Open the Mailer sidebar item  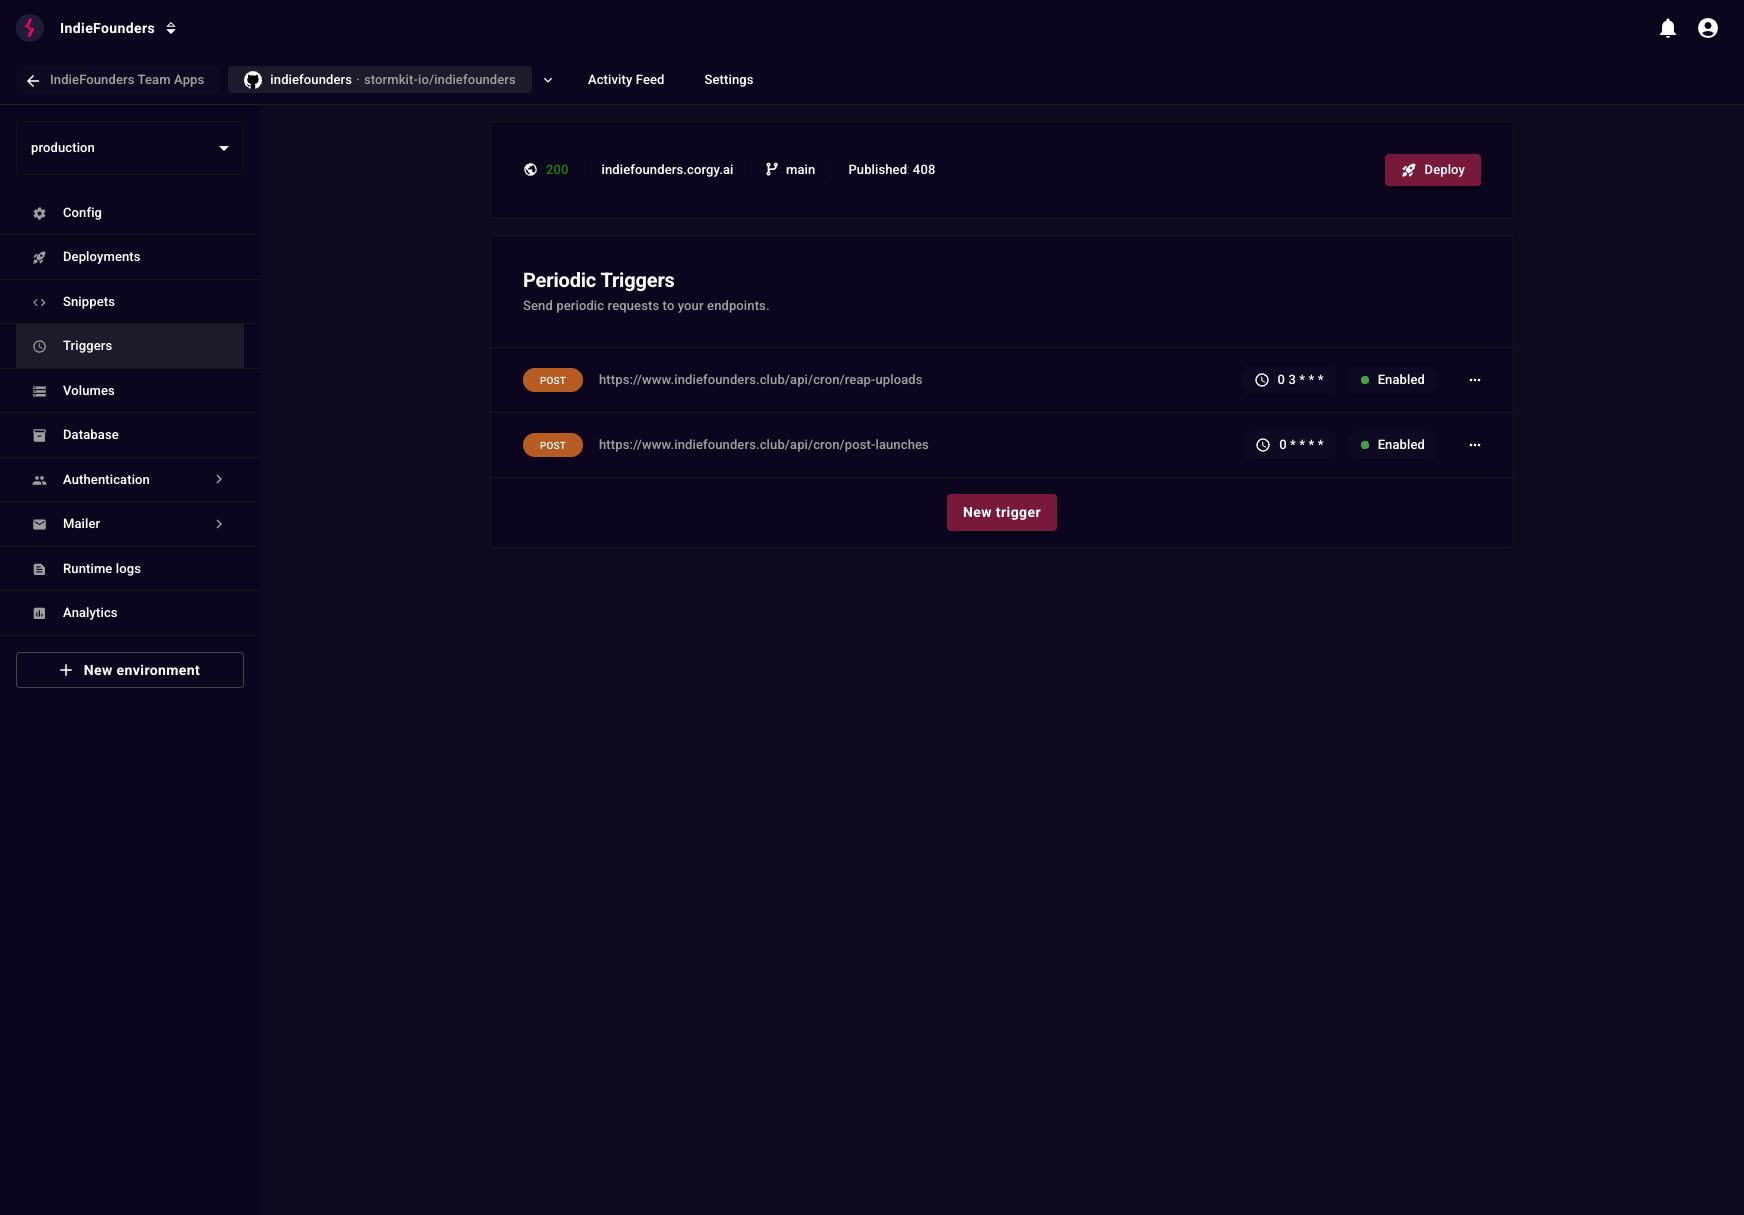130,524
